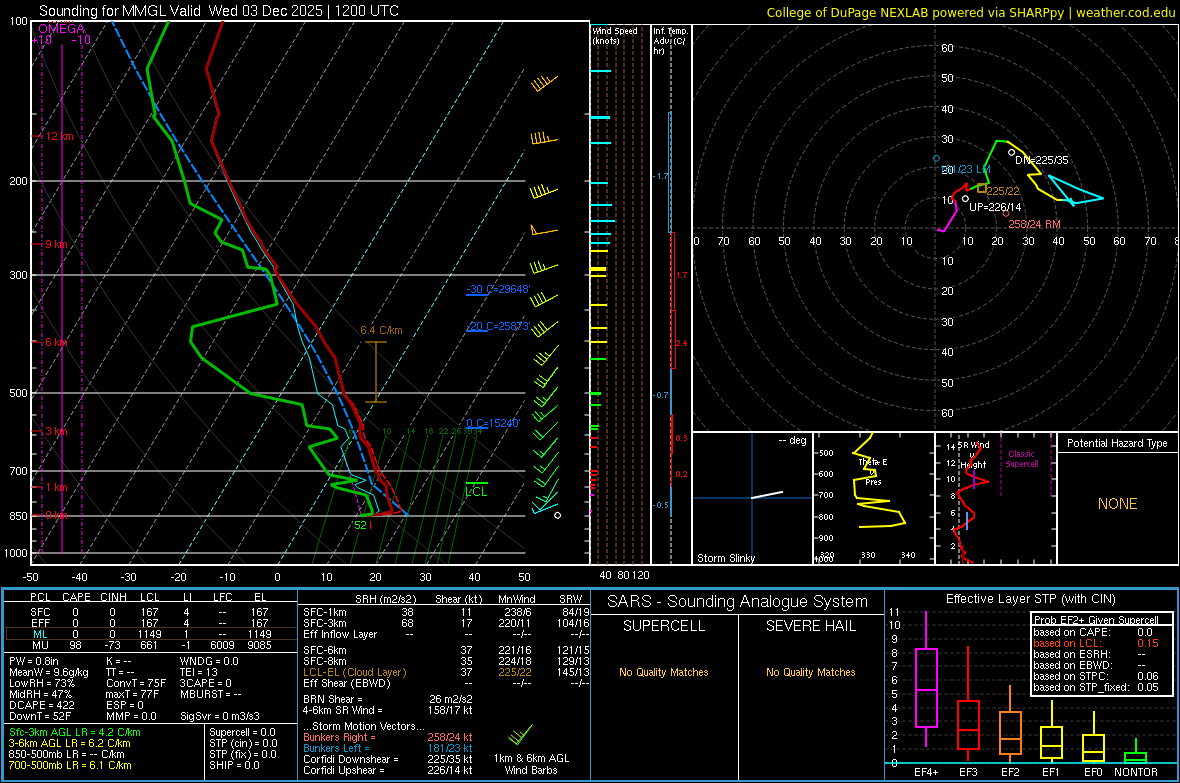The height and width of the screenshot is (783, 1180).
Task: Open the Storm Slinky inset panel
Action: tap(752, 498)
